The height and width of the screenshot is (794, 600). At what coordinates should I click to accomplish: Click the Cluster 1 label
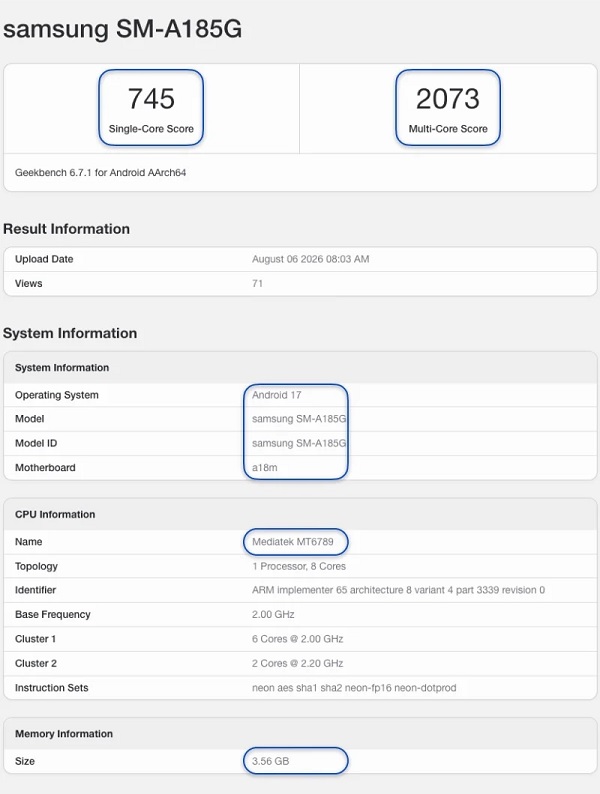[x=35, y=639]
